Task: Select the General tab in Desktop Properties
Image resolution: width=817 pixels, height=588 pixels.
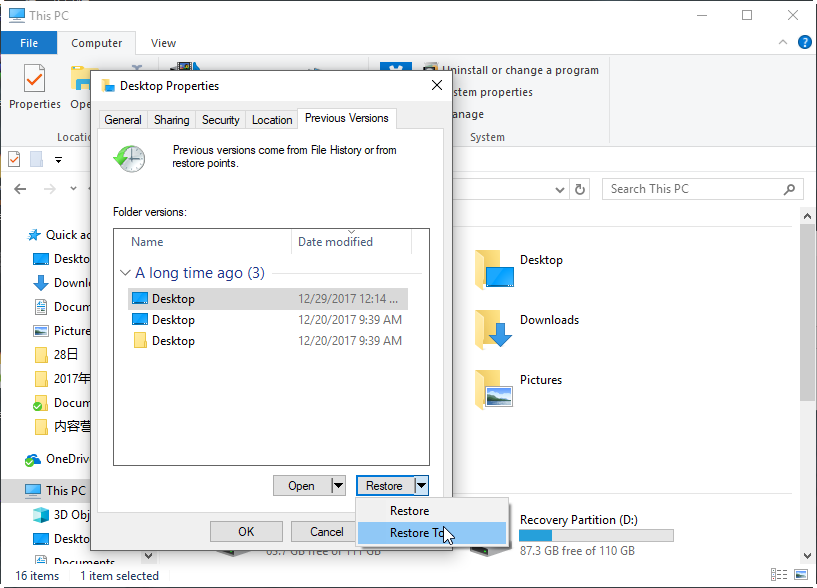Action: tap(123, 120)
